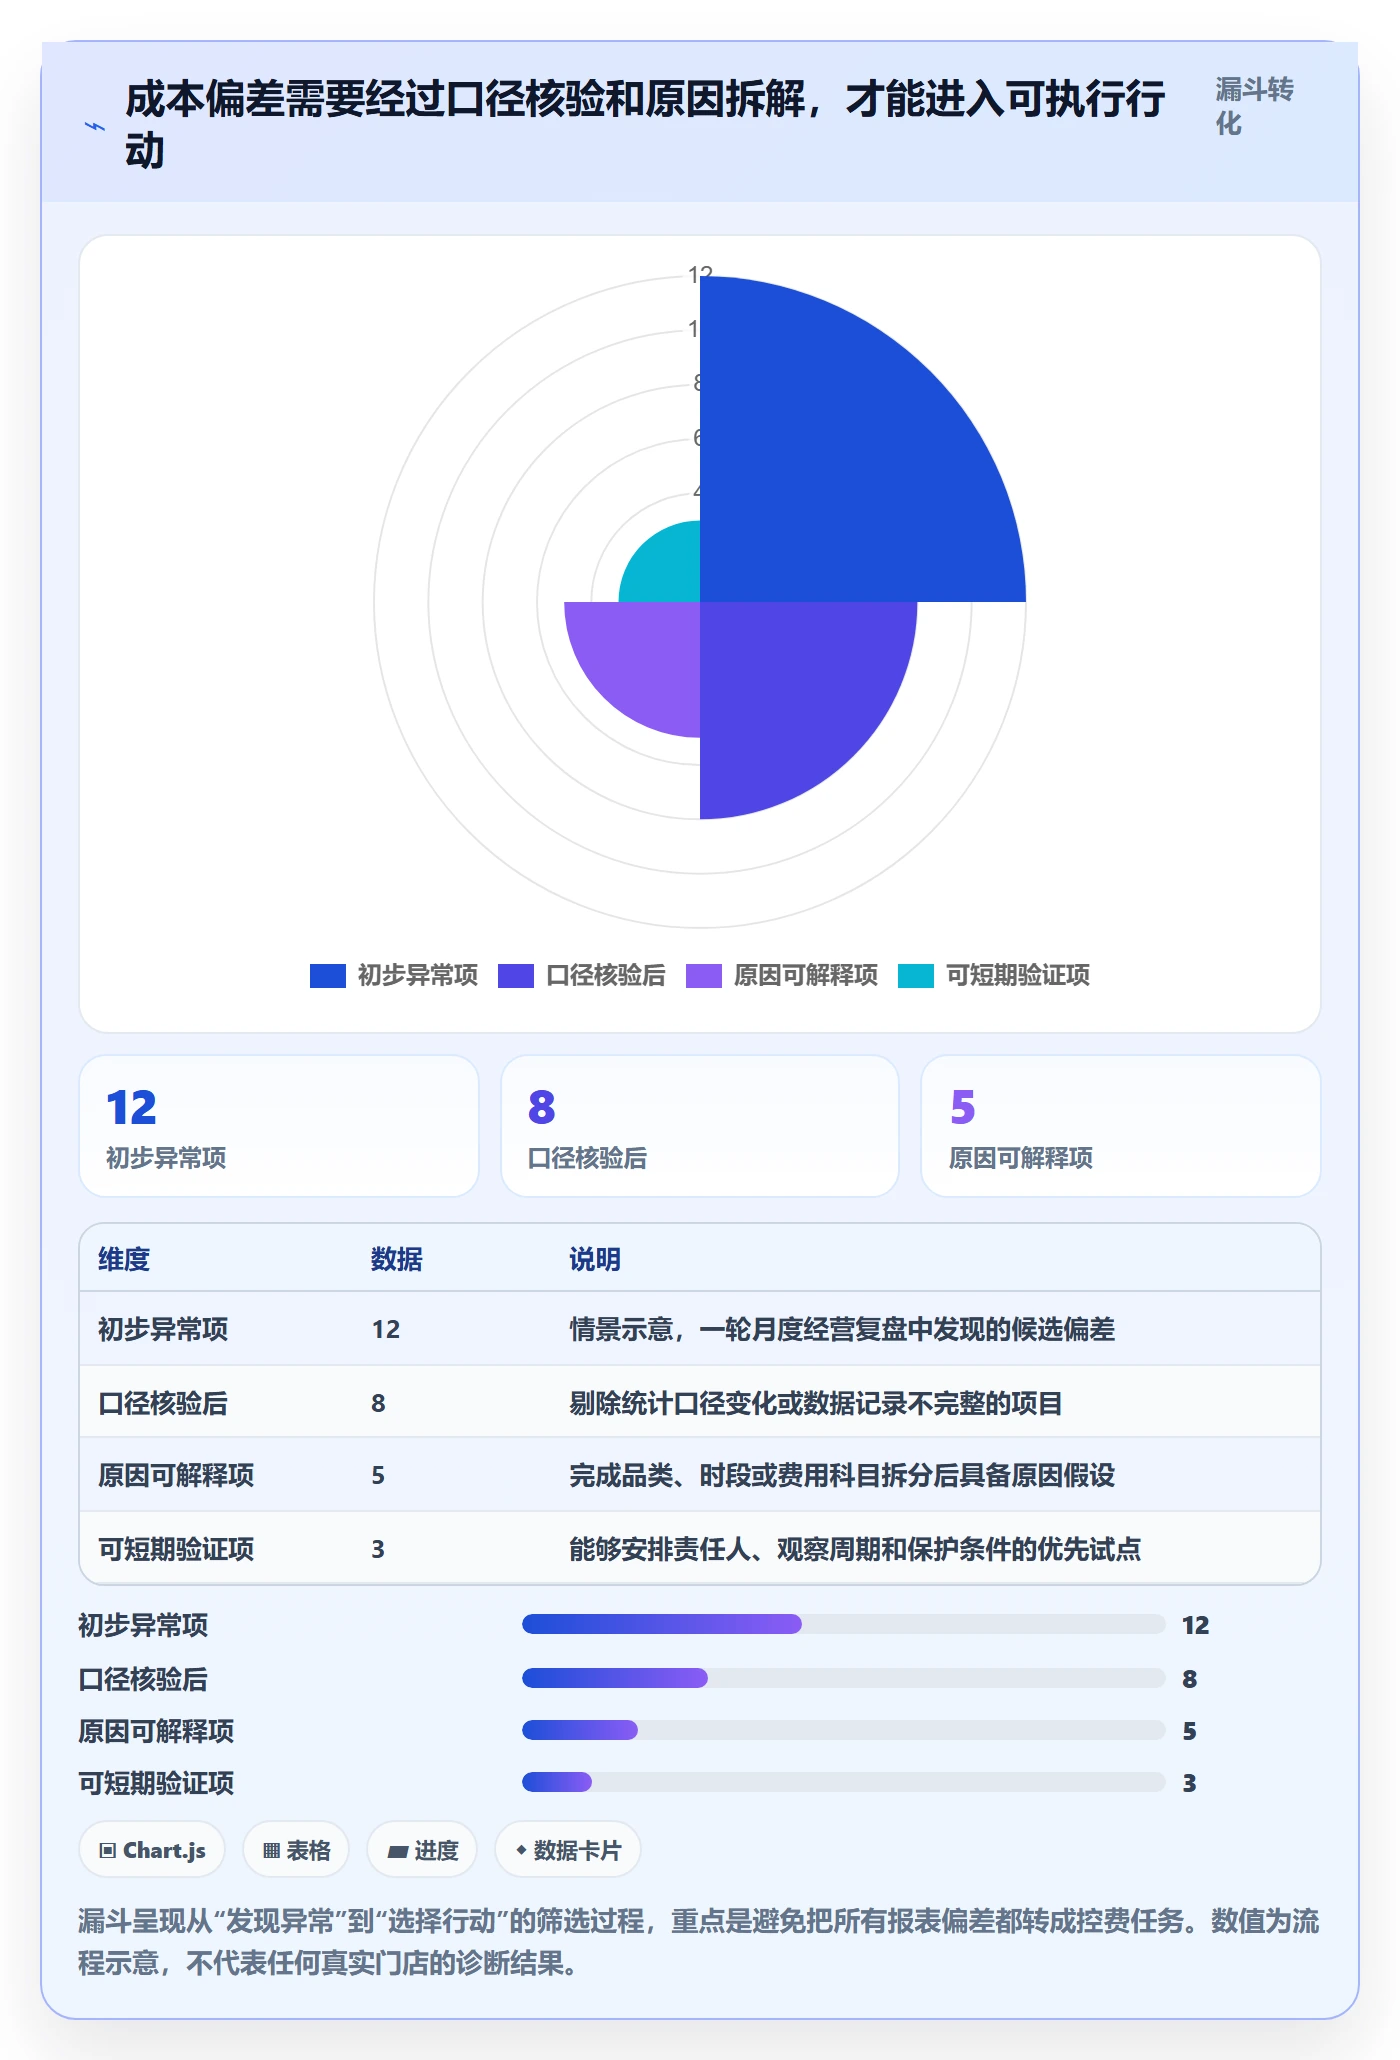The width and height of the screenshot is (1400, 2060).
Task: Click the 说明 column header
Action: click(x=595, y=1259)
